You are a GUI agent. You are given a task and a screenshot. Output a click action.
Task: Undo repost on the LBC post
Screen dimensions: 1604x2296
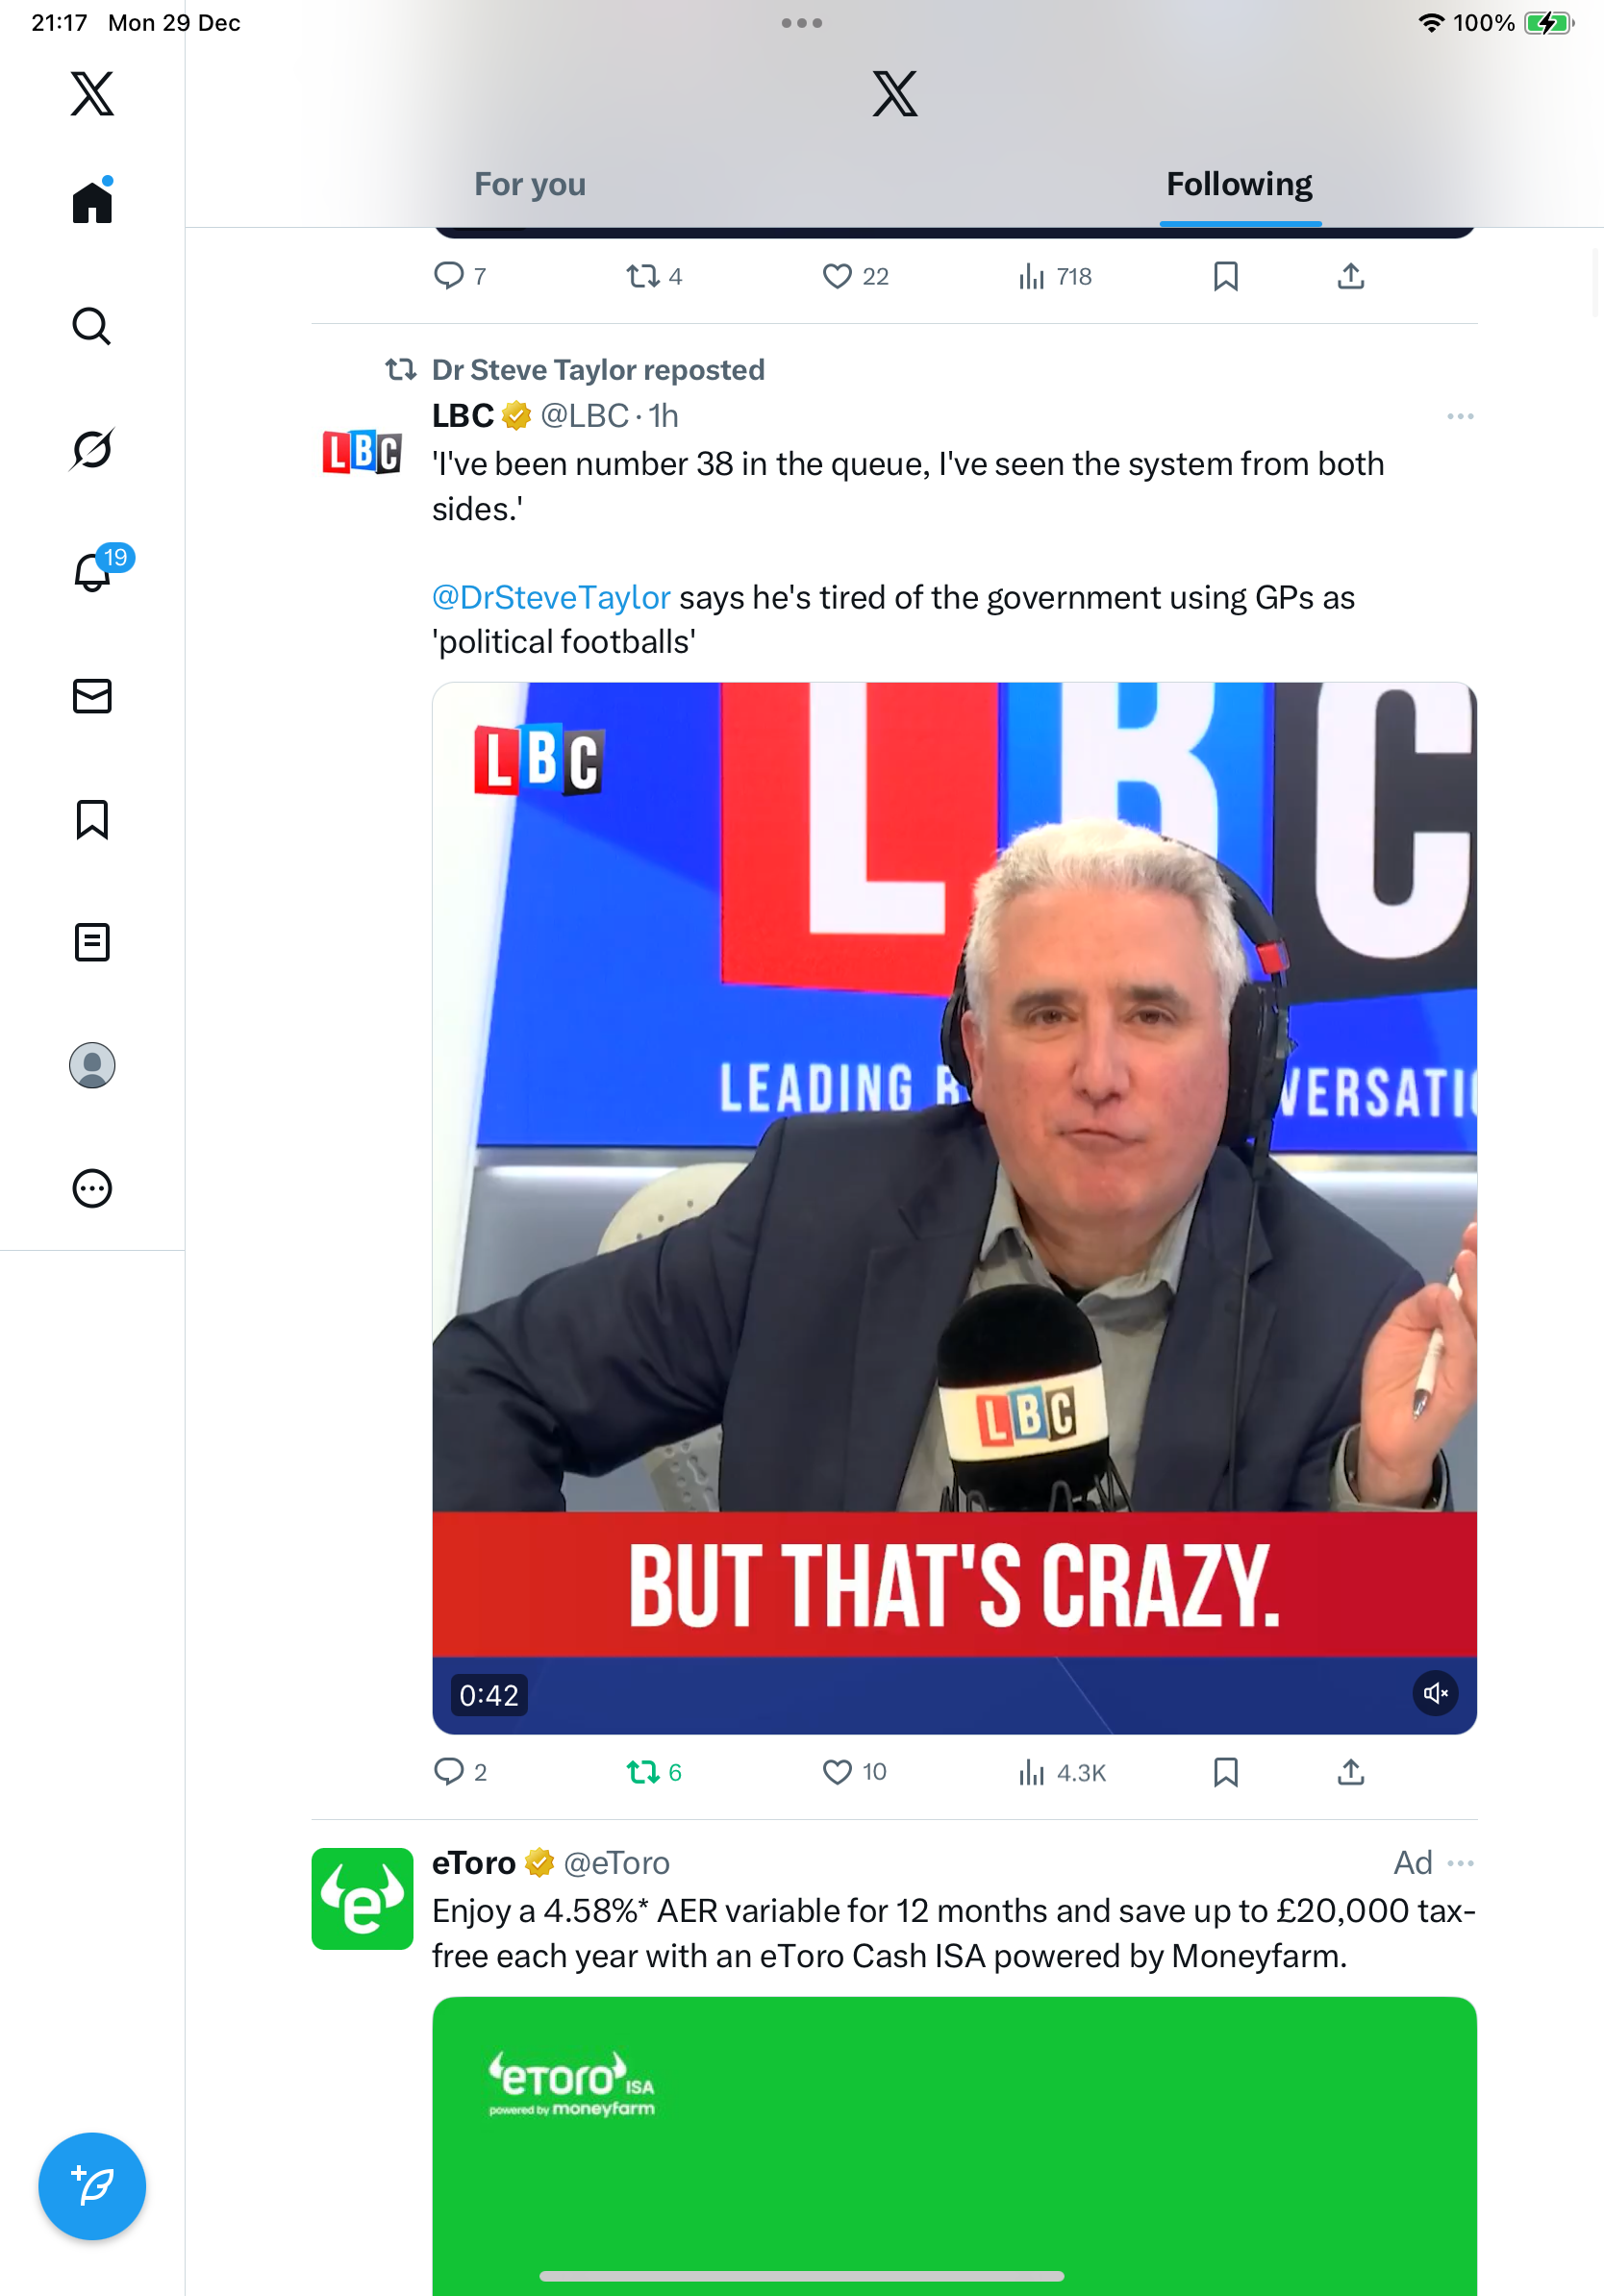(x=642, y=1772)
